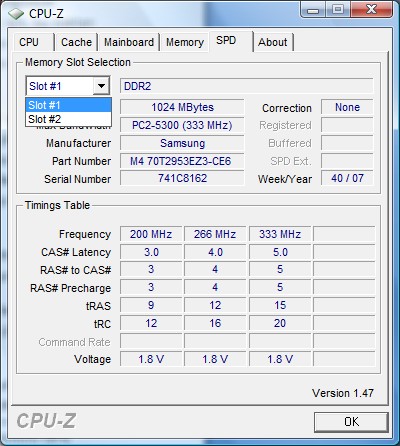Click the PC2-5300 (333 MHz) bandwidth value
This screenshot has height=446, width=400.
[182, 125]
